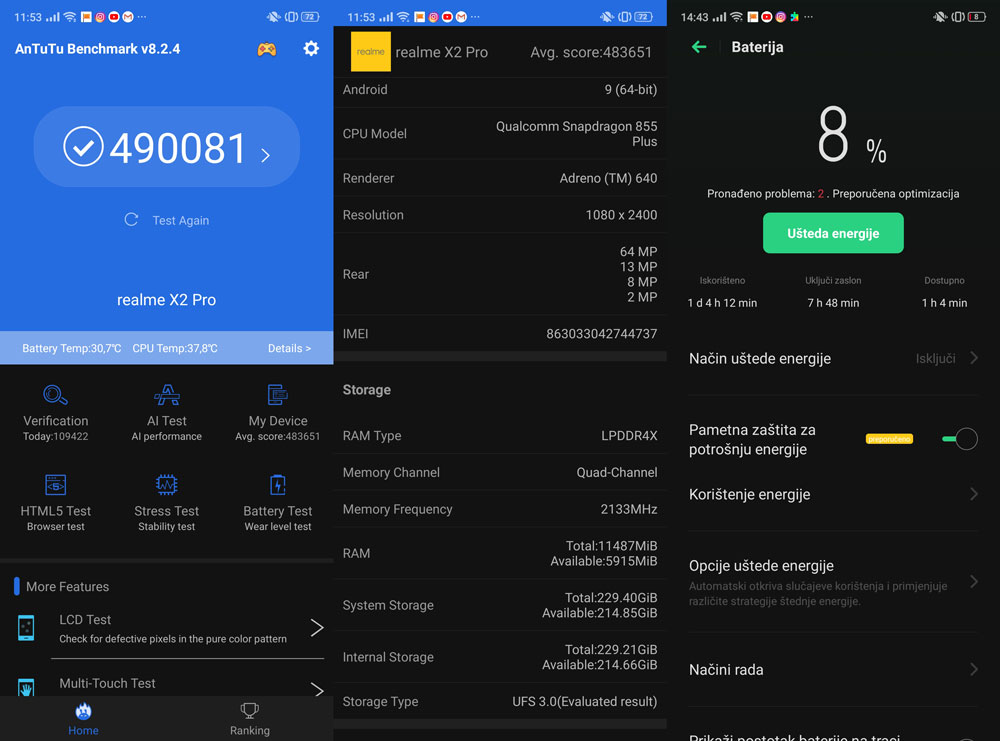Launch the AI Test icon

(x=167, y=395)
